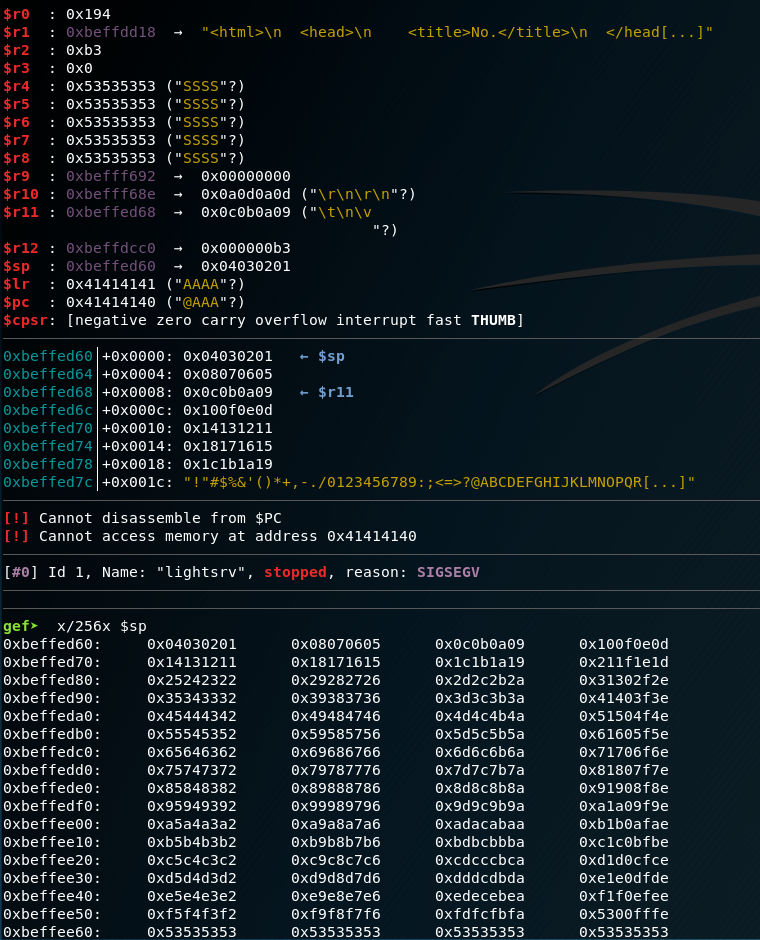Image resolution: width=760 pixels, height=940 pixels.
Task: Select the 0x35343332 value in the dump
Action: coord(192,698)
